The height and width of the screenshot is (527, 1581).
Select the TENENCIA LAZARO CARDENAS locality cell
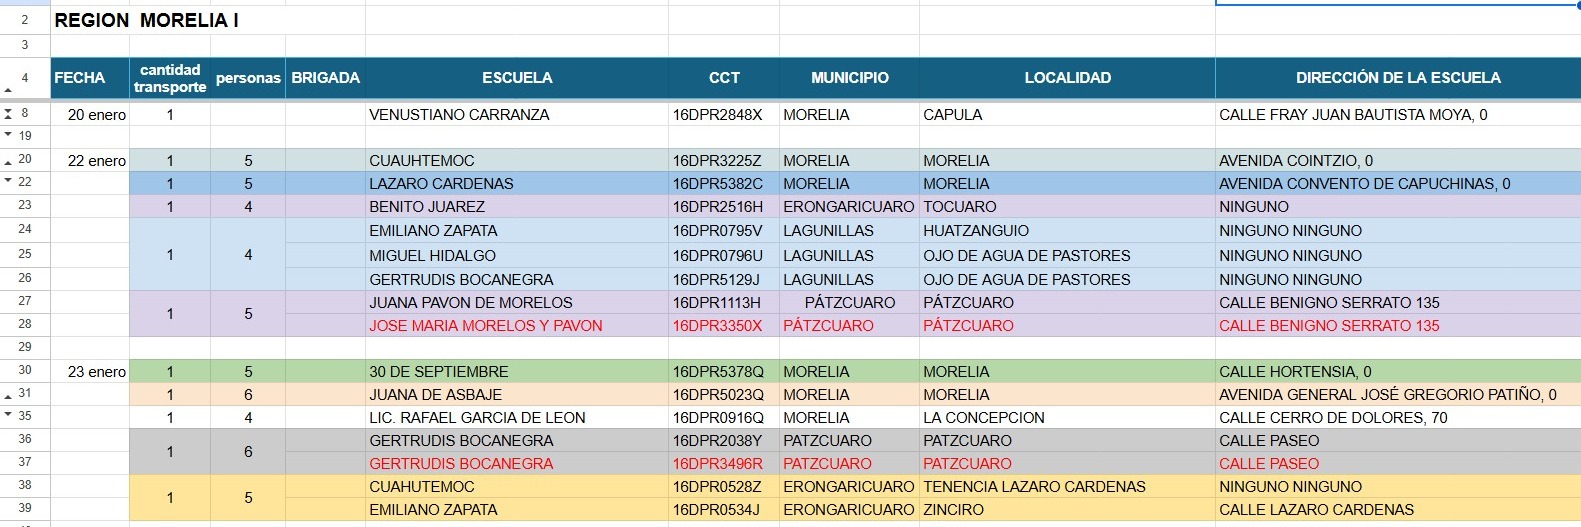(1034, 487)
